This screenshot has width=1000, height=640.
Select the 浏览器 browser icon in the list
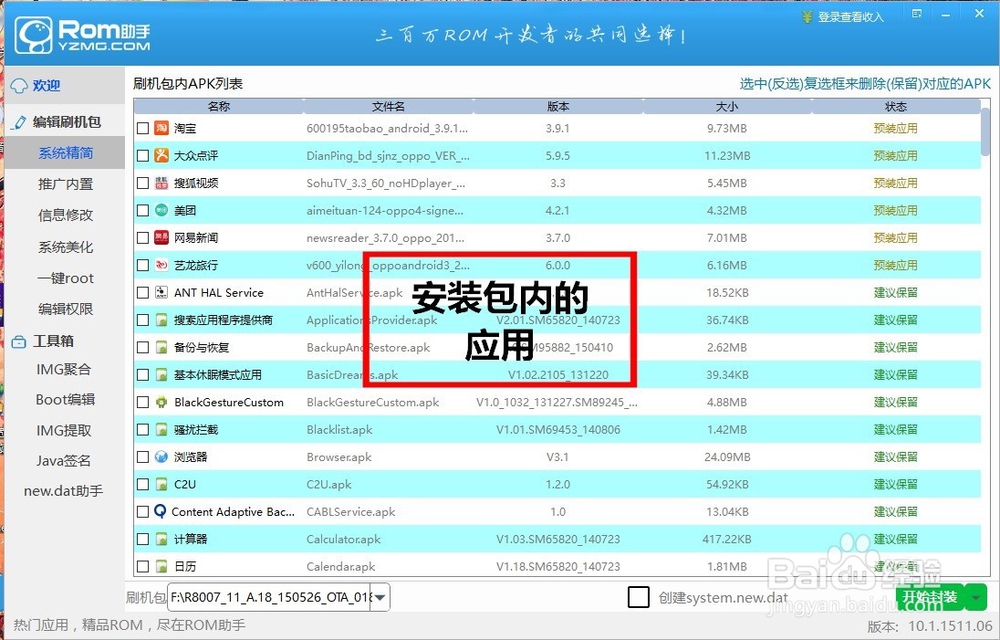pyautogui.click(x=160, y=457)
